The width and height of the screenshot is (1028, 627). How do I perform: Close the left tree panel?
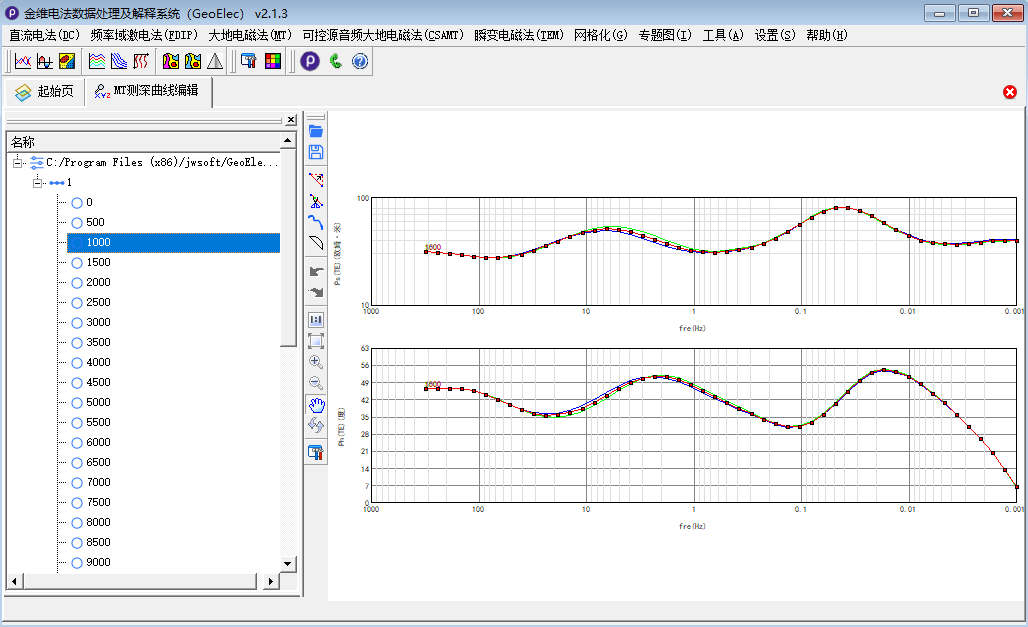291,119
